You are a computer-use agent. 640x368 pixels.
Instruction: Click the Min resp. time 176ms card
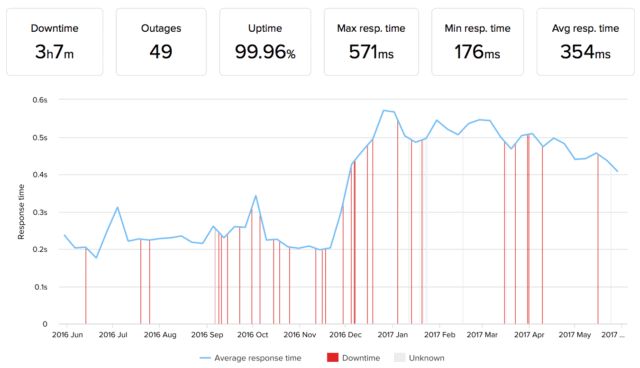point(478,42)
